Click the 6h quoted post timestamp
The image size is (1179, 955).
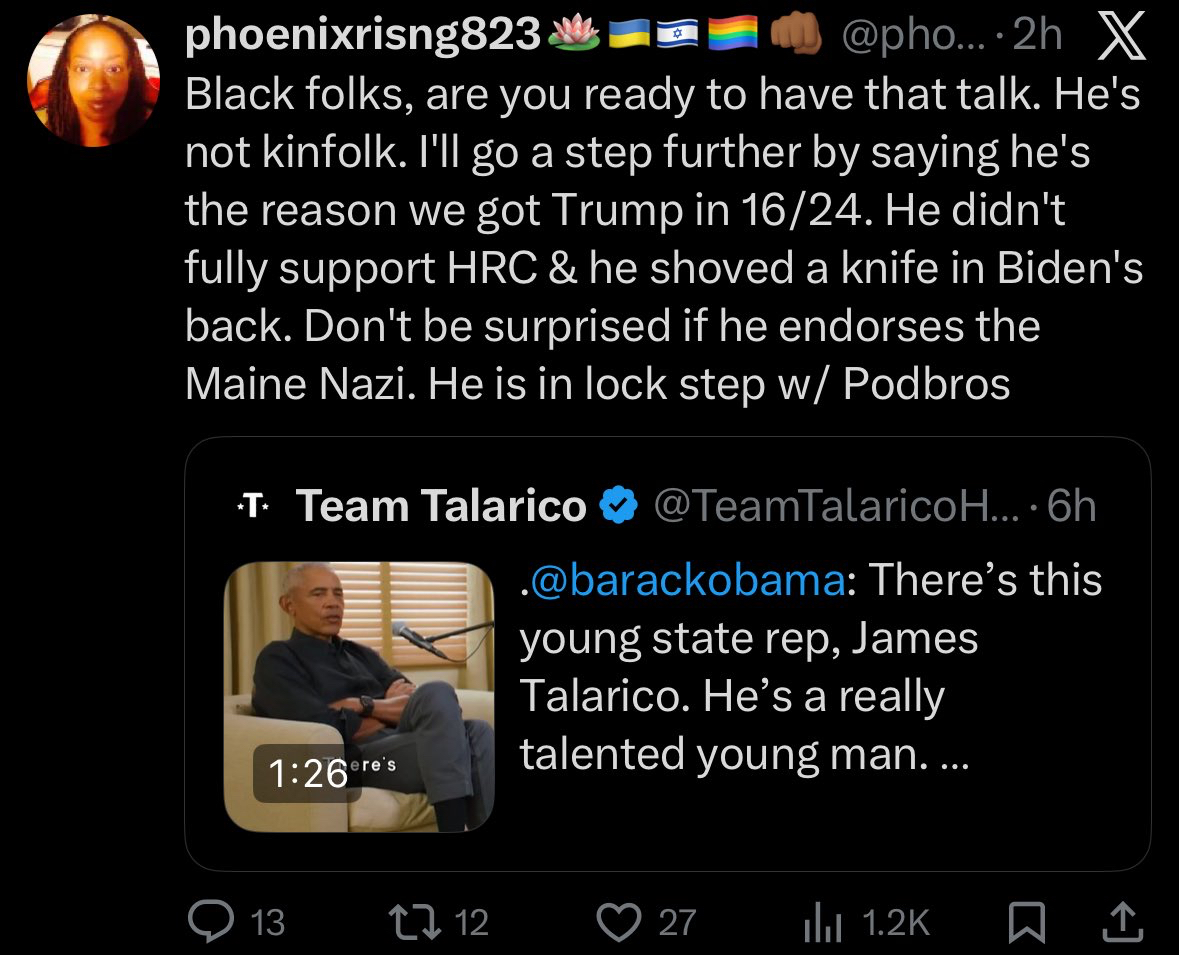pos(1070,507)
